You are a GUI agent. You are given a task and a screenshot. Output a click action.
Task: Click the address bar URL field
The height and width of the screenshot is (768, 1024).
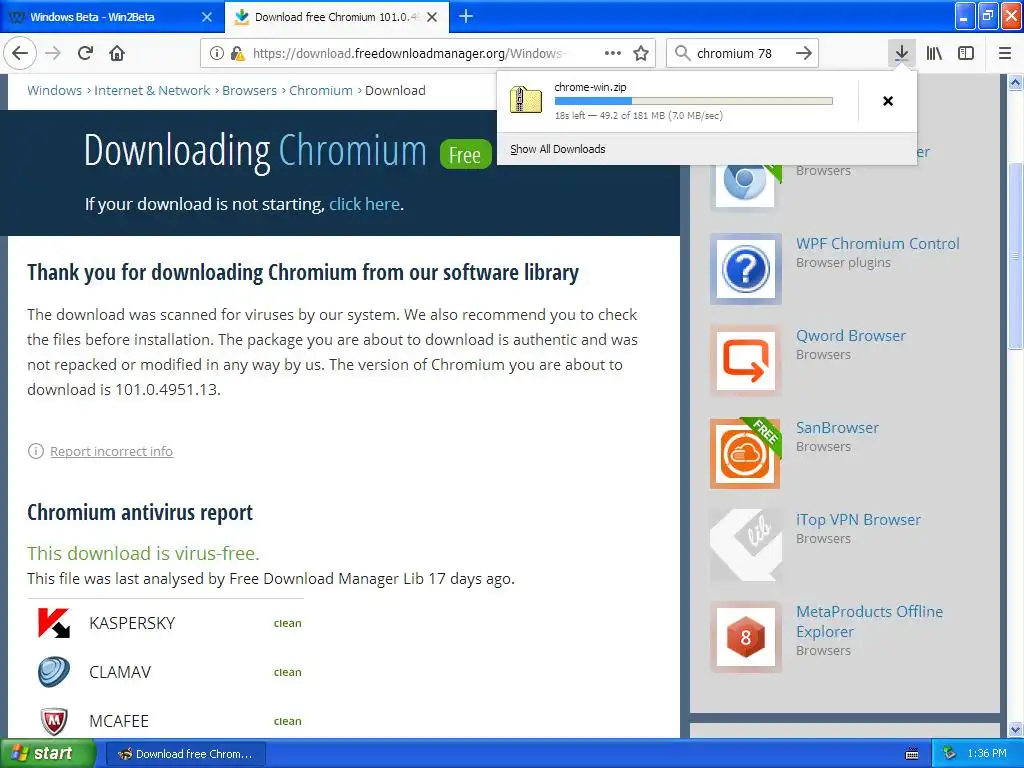(x=428, y=54)
